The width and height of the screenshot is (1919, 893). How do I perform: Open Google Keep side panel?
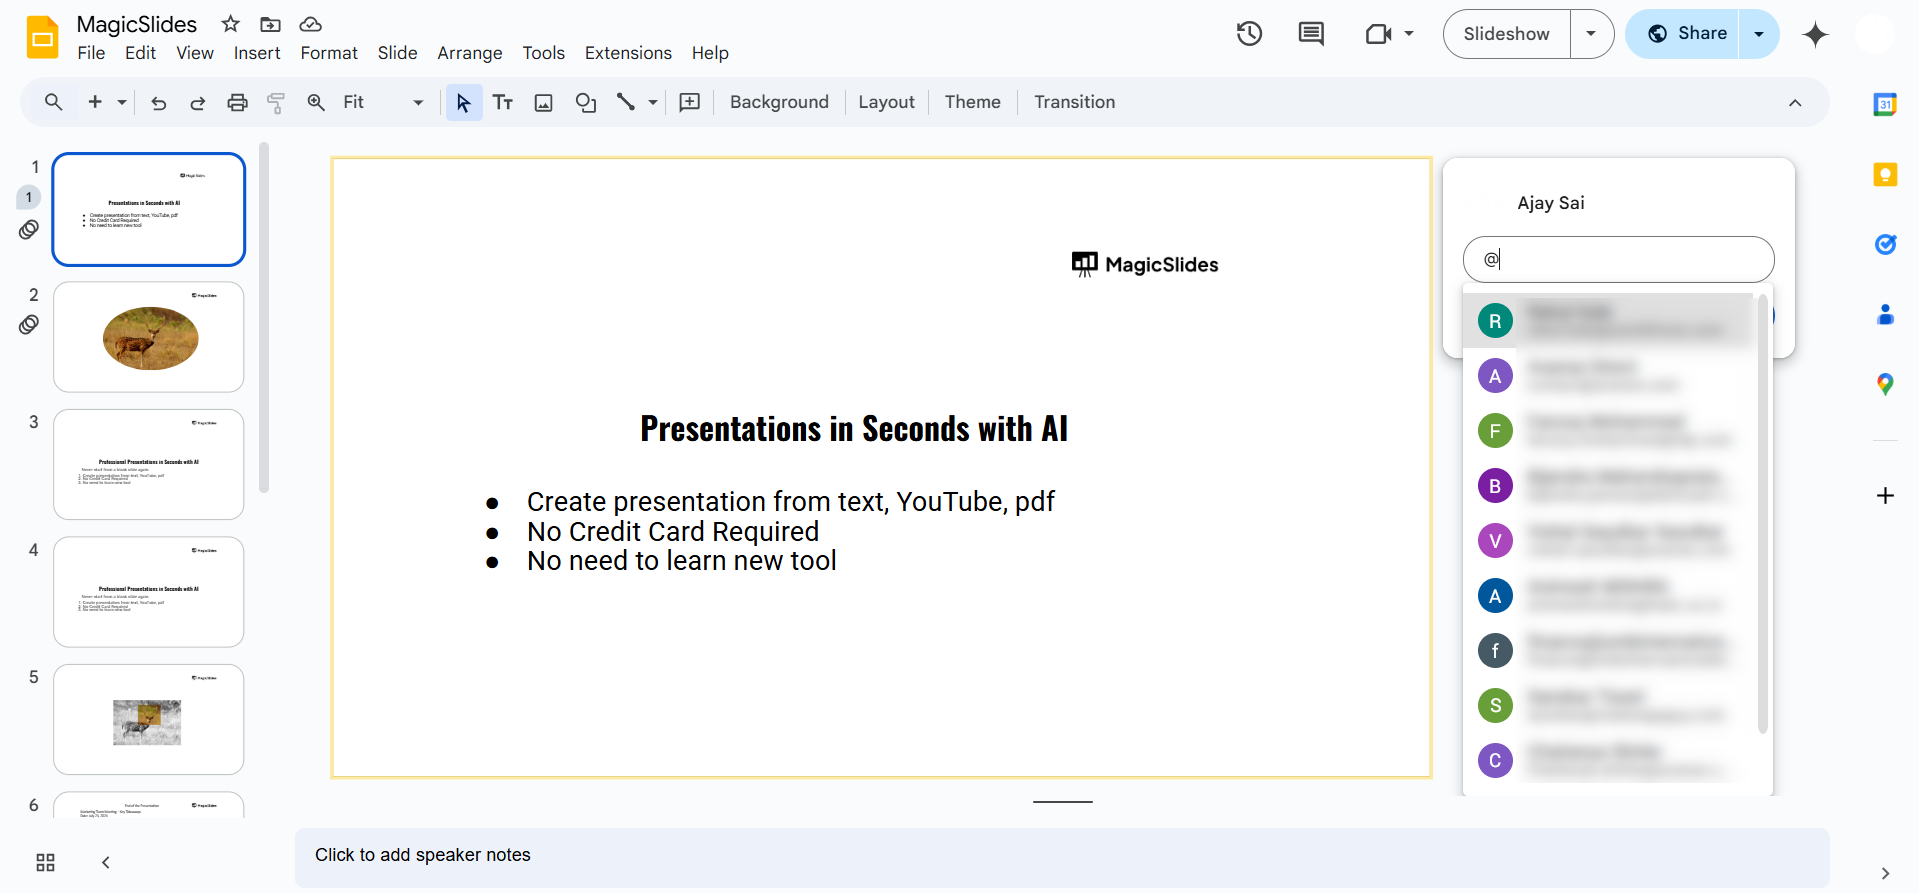pyautogui.click(x=1885, y=175)
